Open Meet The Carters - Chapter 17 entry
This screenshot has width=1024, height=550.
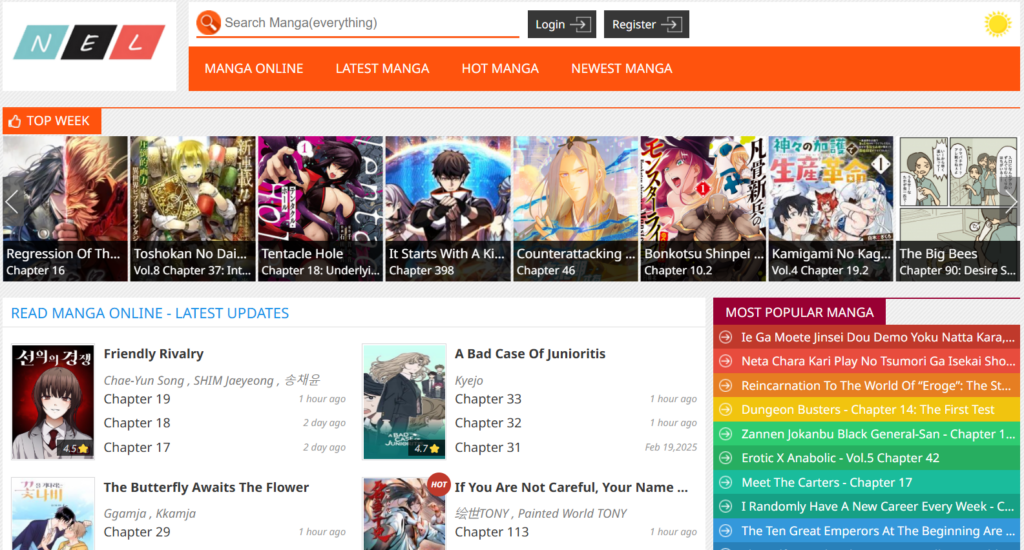[x=826, y=483]
